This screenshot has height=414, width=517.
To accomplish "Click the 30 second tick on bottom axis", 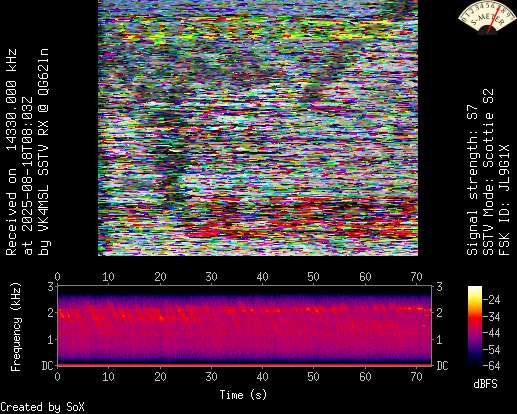I will [x=211, y=377].
